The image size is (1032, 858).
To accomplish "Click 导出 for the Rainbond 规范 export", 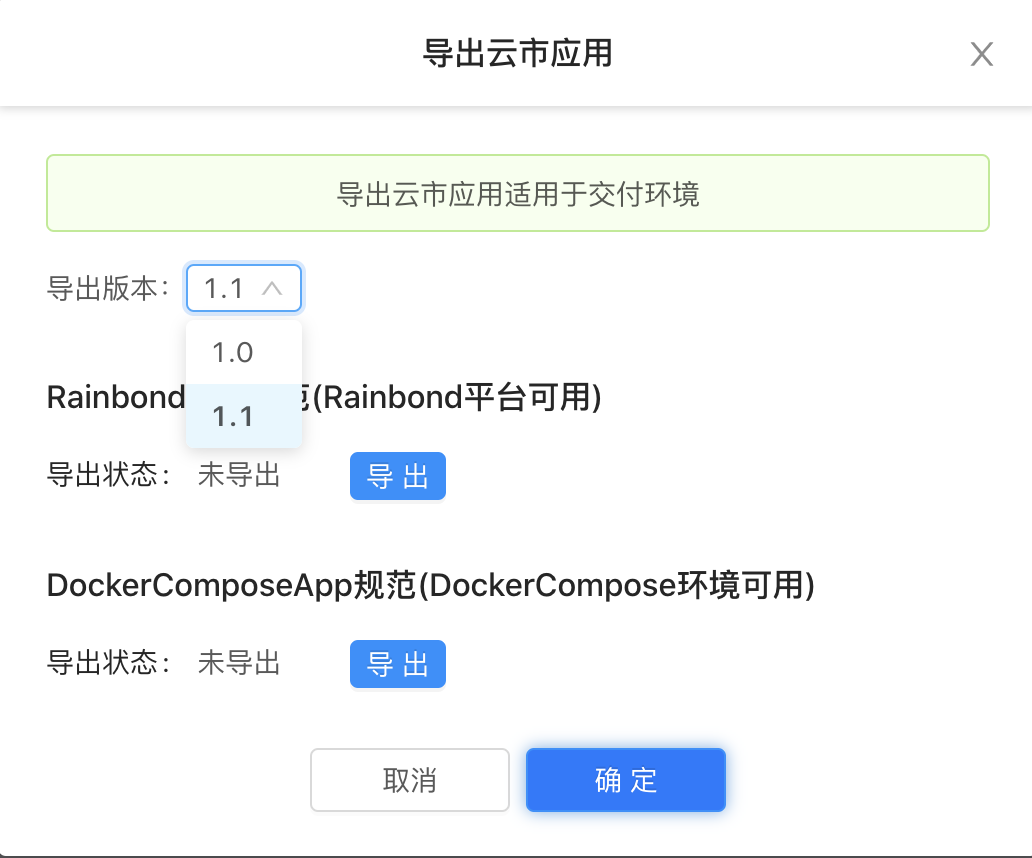I will pos(397,476).
